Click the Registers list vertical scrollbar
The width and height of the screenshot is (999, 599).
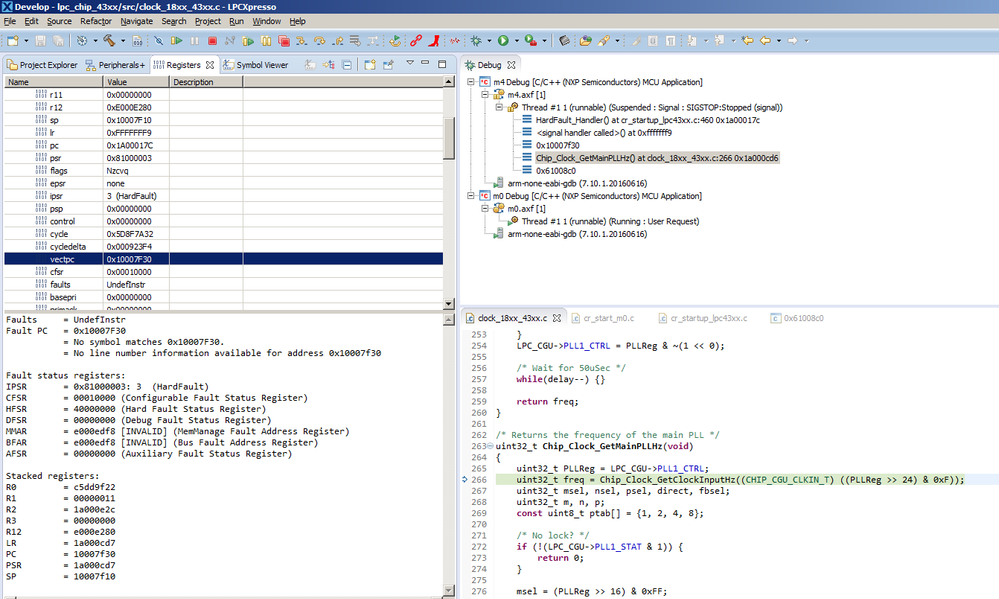[449, 140]
